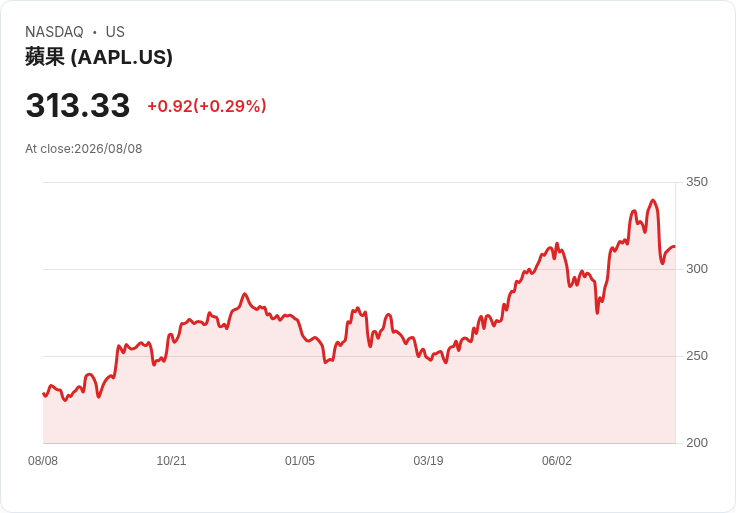Viewport: 736px width, 513px height.
Task: Click the chart line's rightmost end point
Action: (x=675, y=246)
